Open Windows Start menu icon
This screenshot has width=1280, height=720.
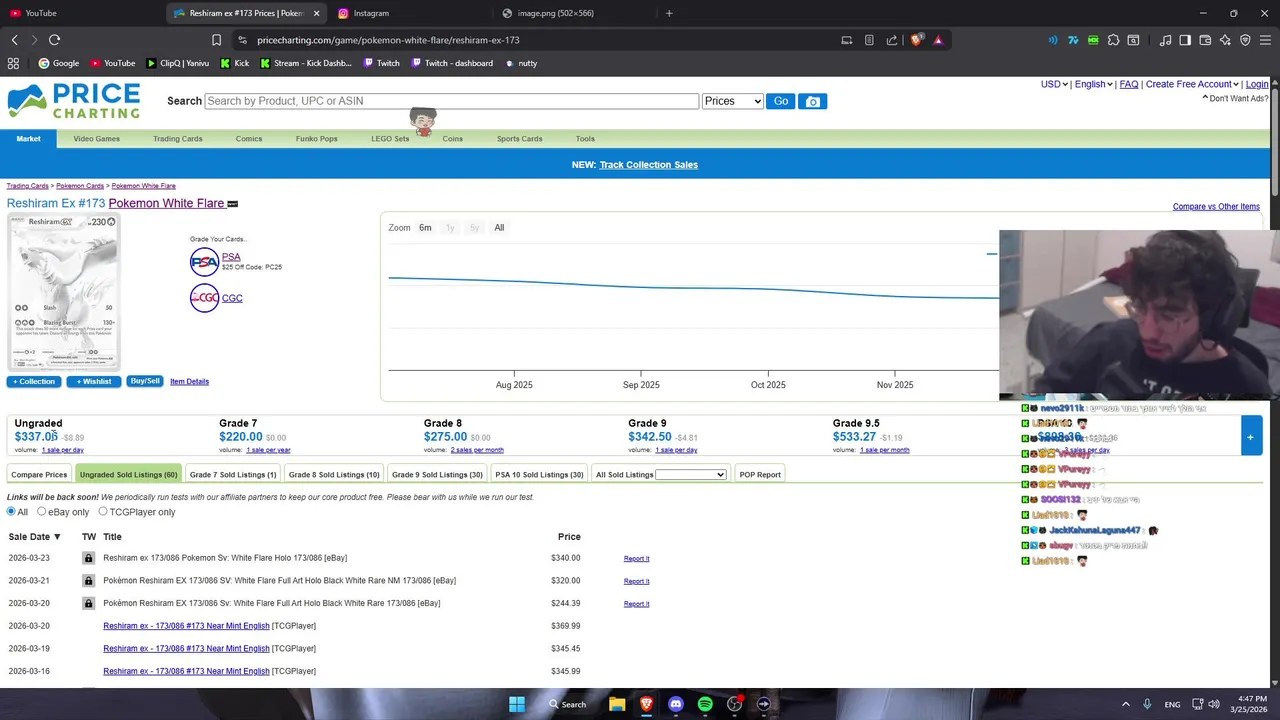click(517, 704)
